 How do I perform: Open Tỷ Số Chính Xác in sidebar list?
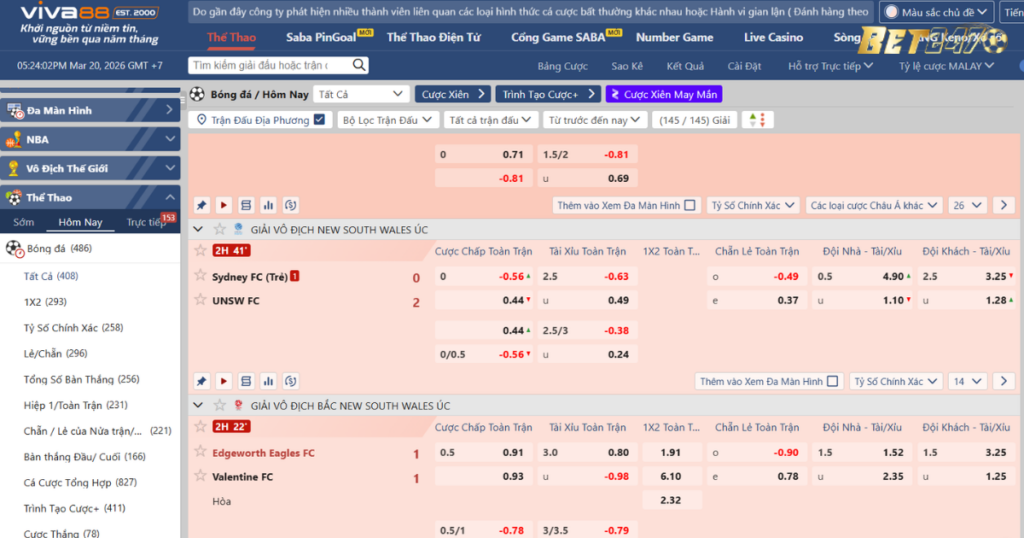click(73, 327)
